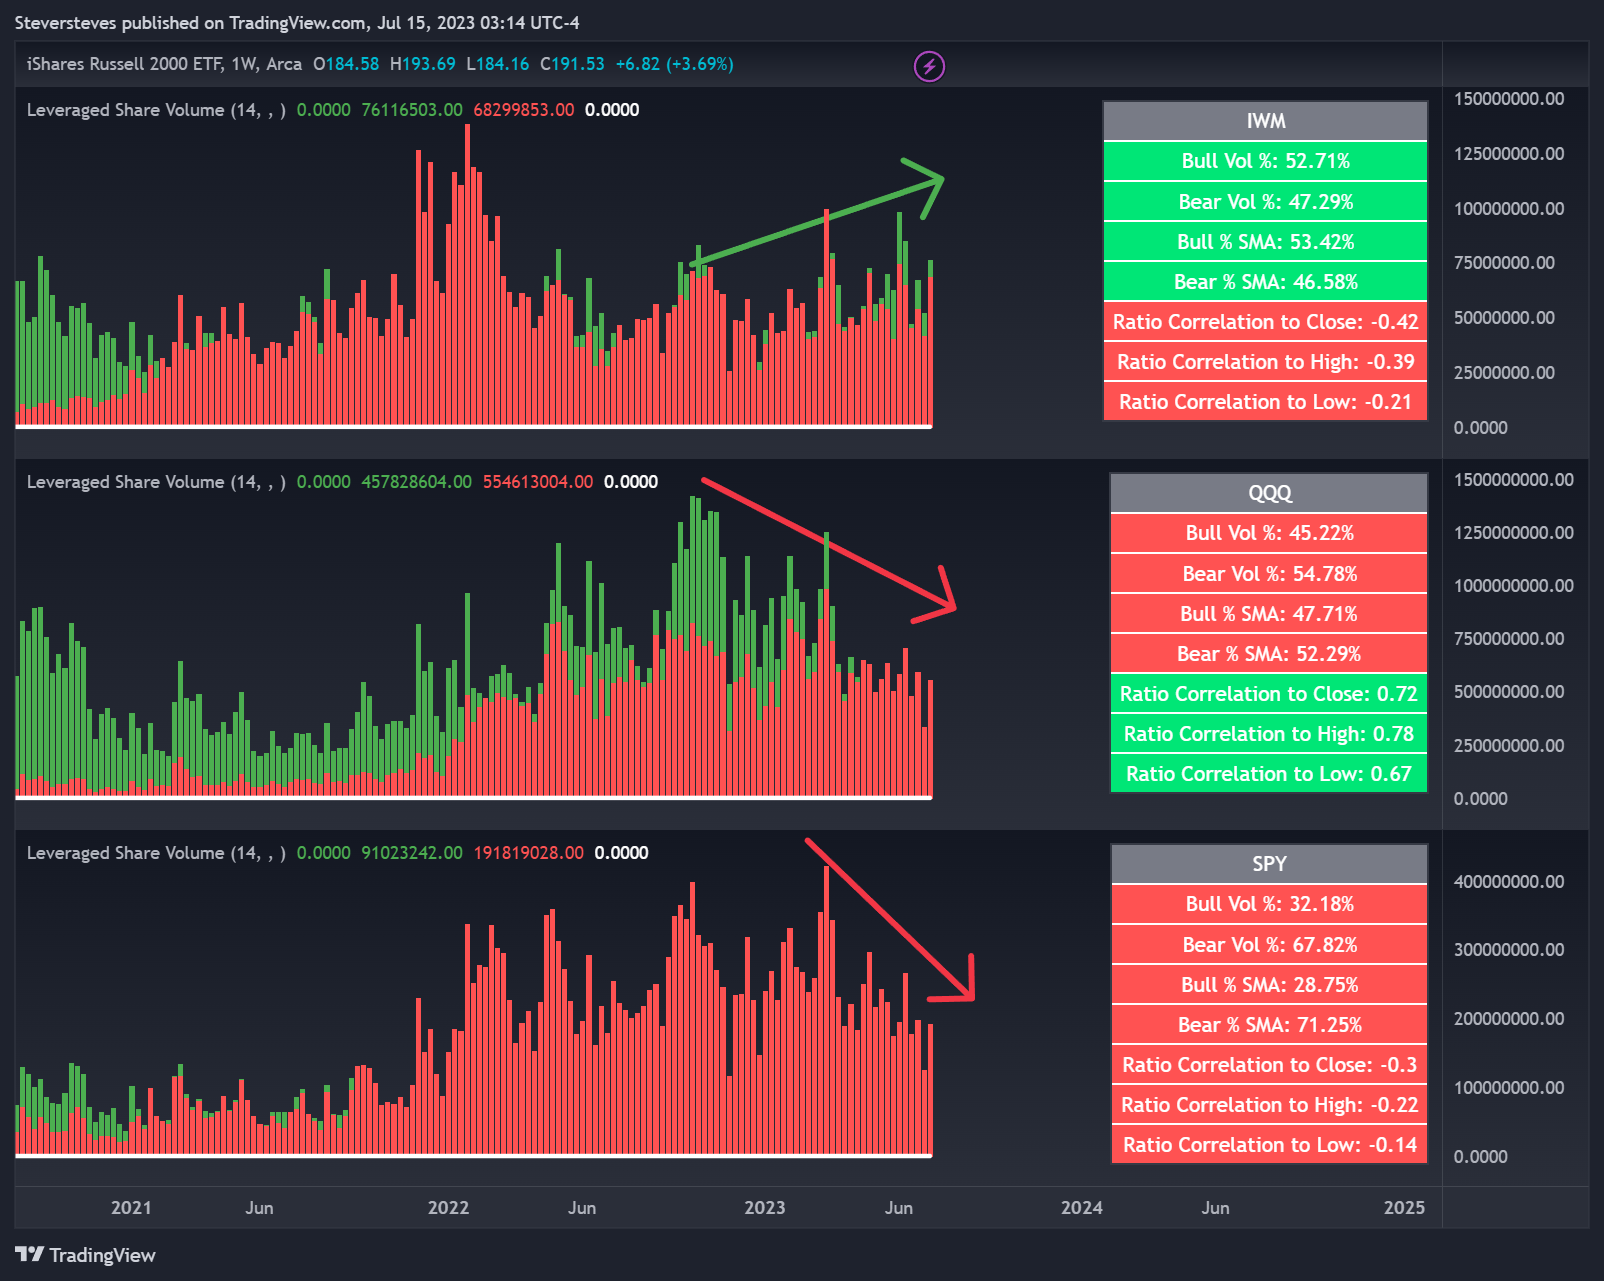Click the IWM table header
Screen dimensions: 1604x1281
pos(1266,121)
